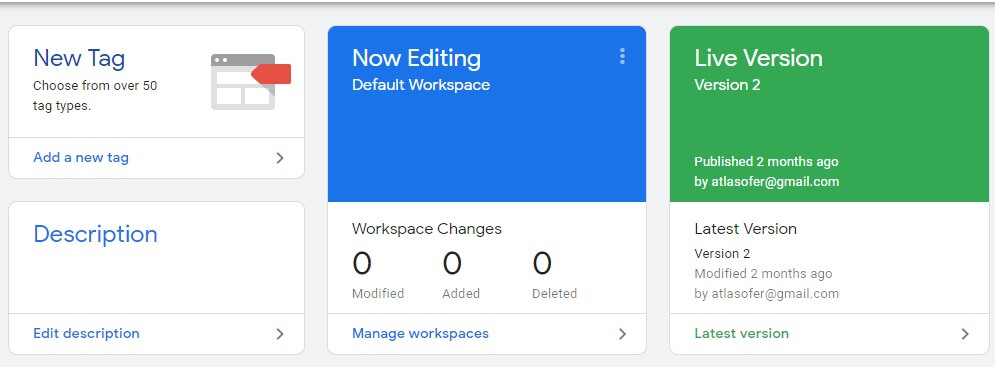995x367 pixels.
Task: Click the chevron beside Manage workspaces
Action: (623, 334)
